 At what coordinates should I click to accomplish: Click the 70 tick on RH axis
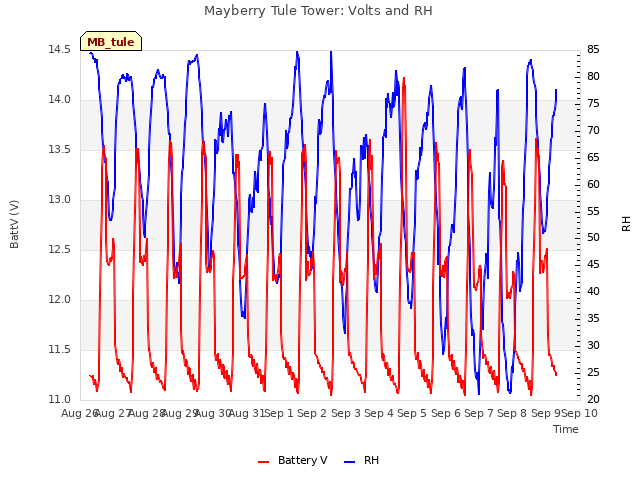pos(593,130)
